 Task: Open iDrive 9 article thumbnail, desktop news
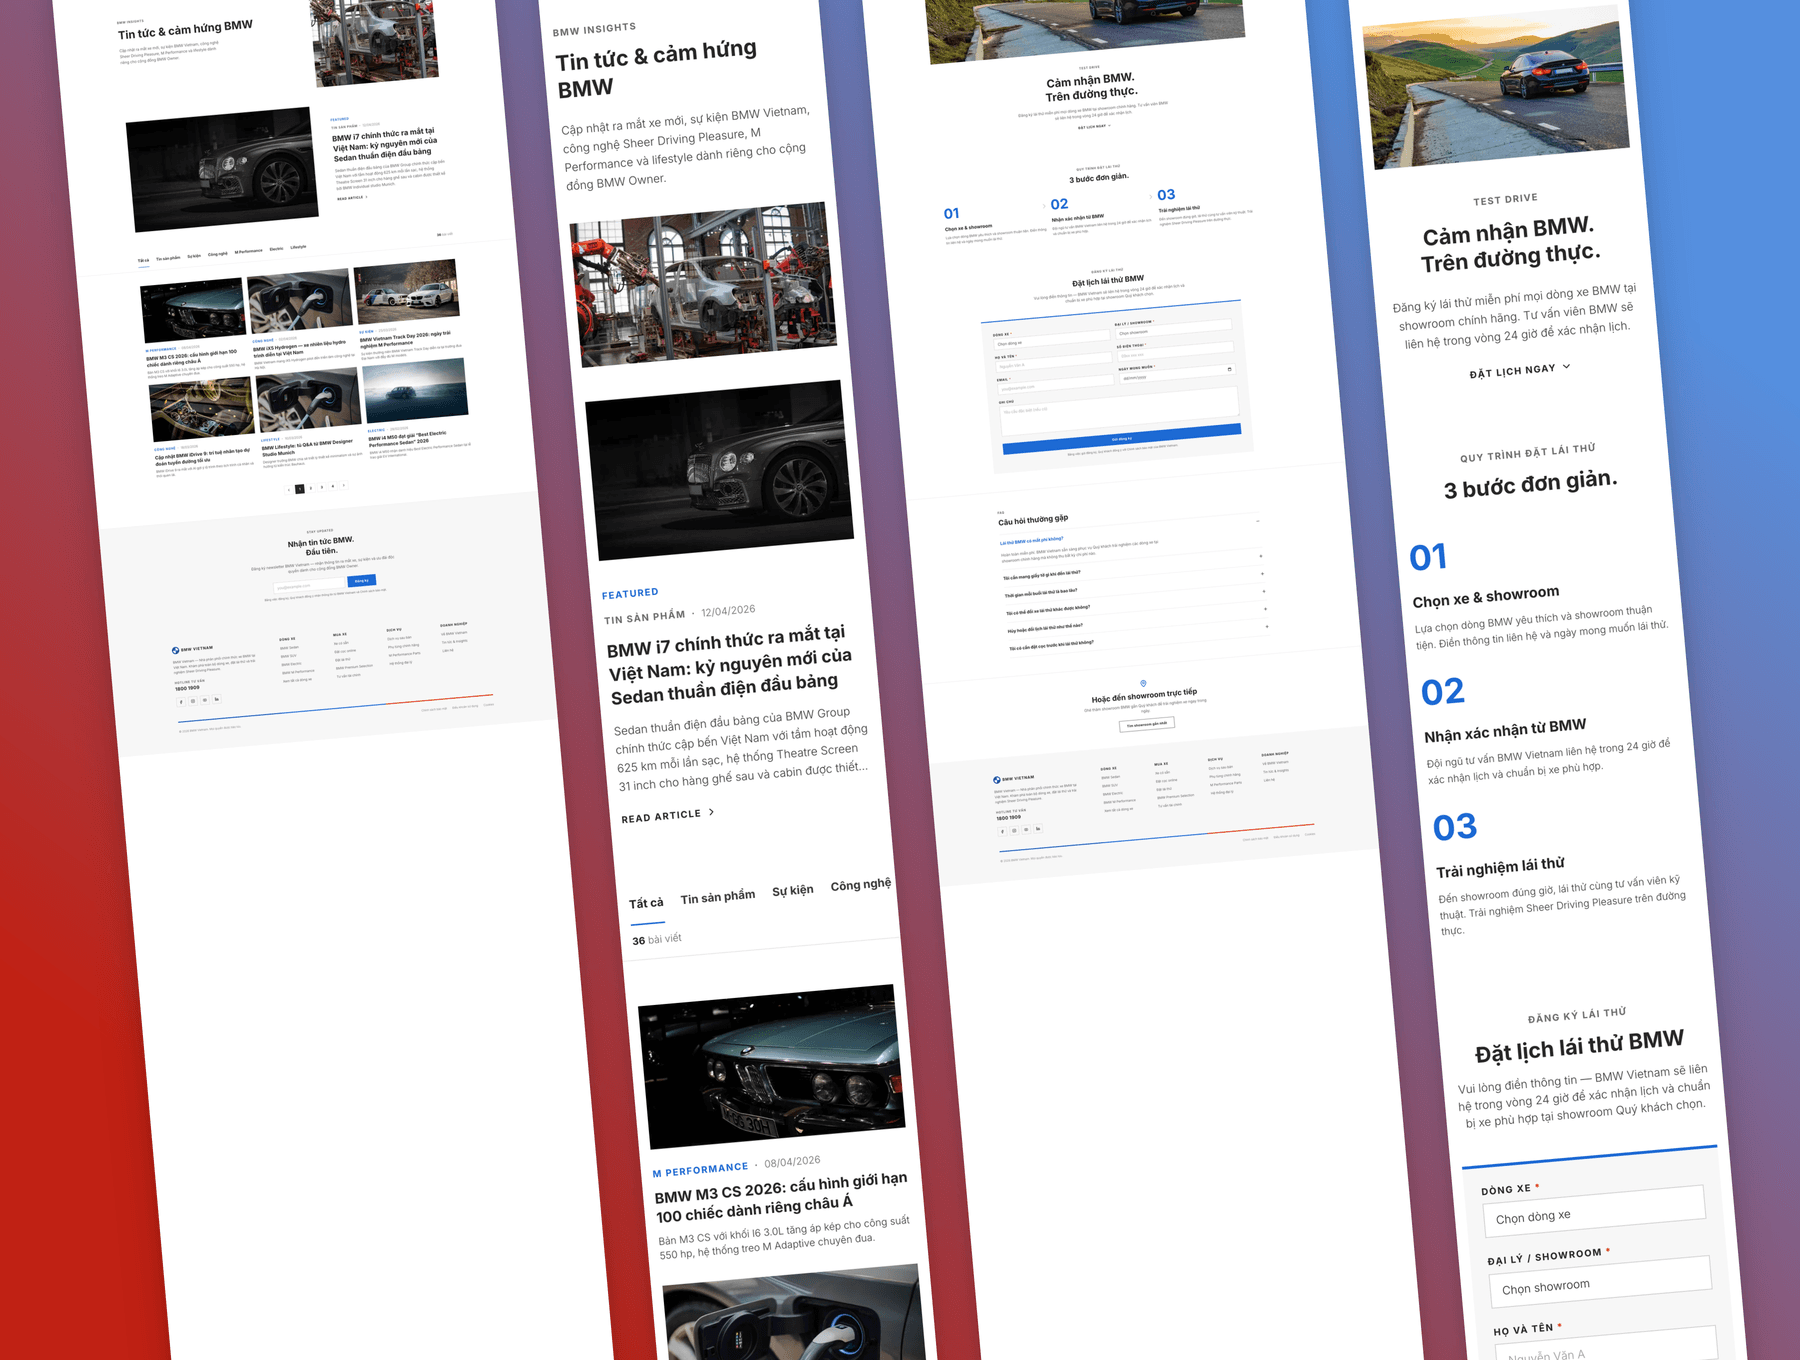point(202,408)
